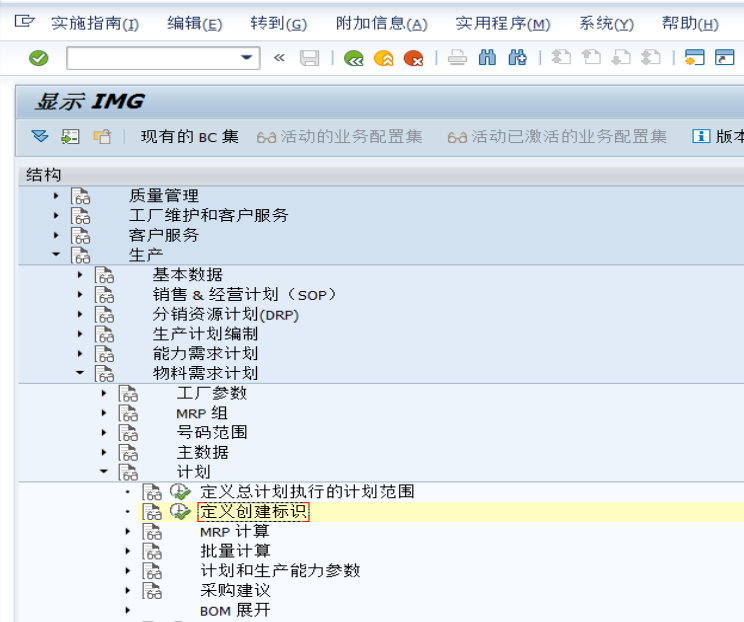The image size is (744, 622).
Task: Click the green Back icon
Action: tap(353, 58)
